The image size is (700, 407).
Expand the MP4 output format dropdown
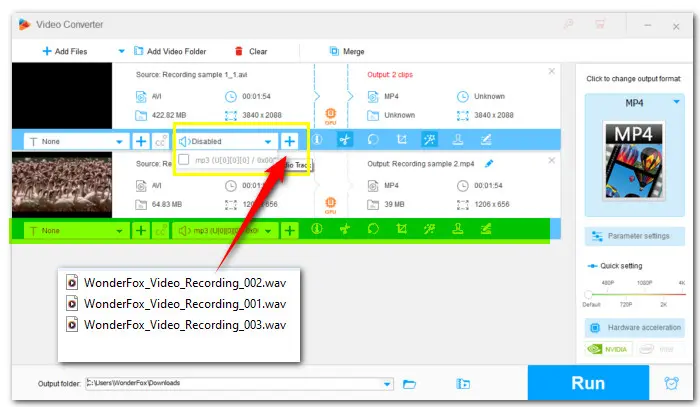point(676,102)
